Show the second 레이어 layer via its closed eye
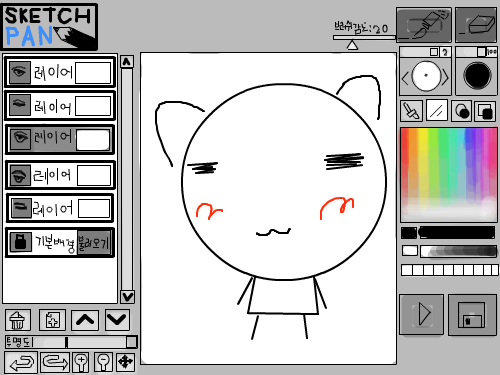Screen dimensions: 500x375 tap(19, 105)
